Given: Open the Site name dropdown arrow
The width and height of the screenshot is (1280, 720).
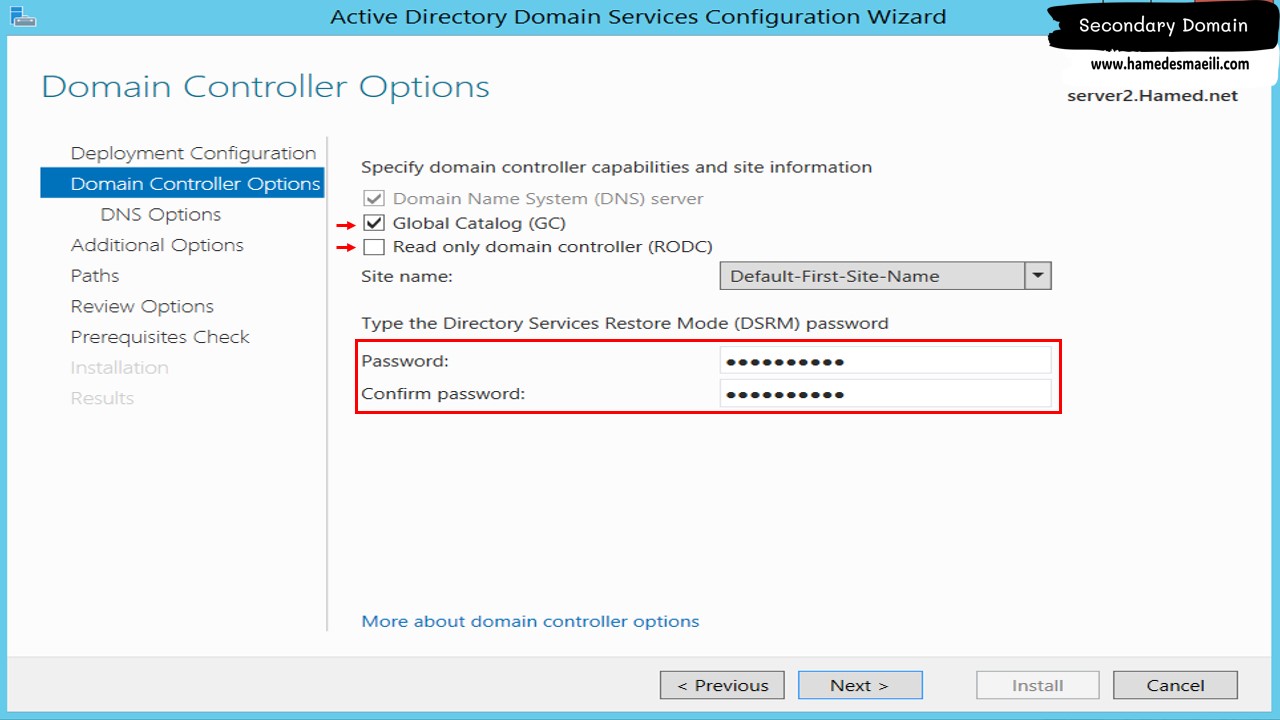Looking at the screenshot, I should coord(1038,276).
